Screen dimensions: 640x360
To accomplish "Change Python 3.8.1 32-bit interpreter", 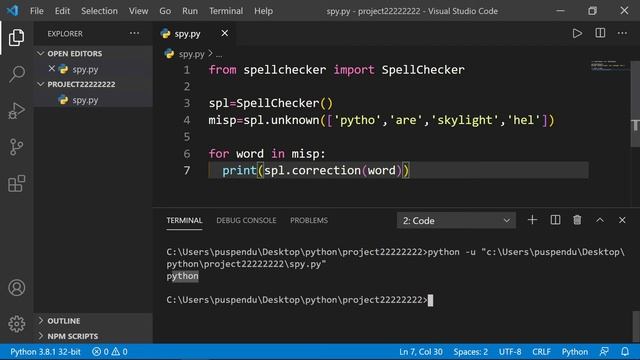I will [45, 351].
